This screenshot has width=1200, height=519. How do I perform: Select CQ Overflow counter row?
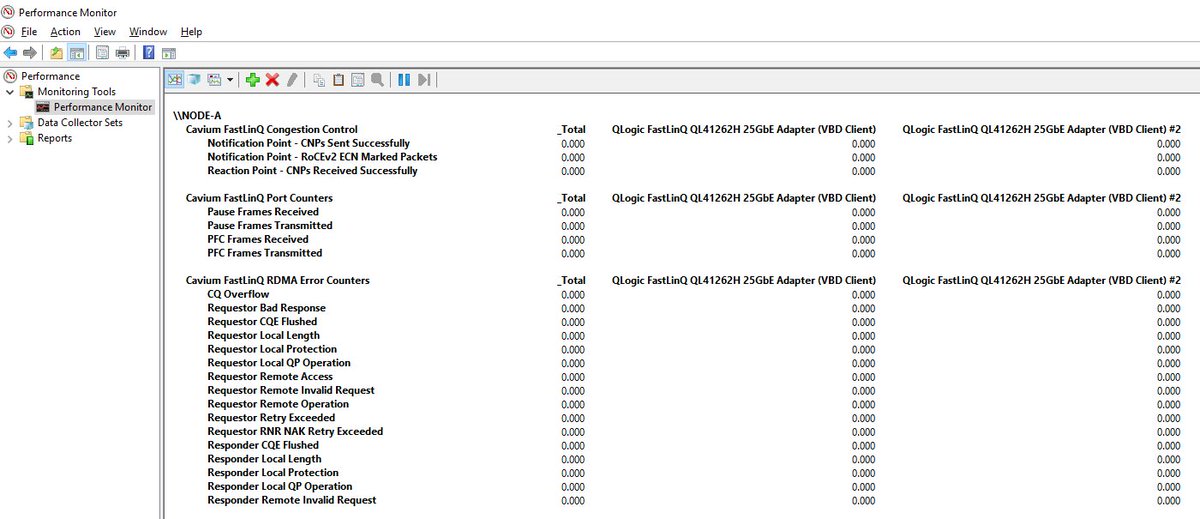pos(238,295)
